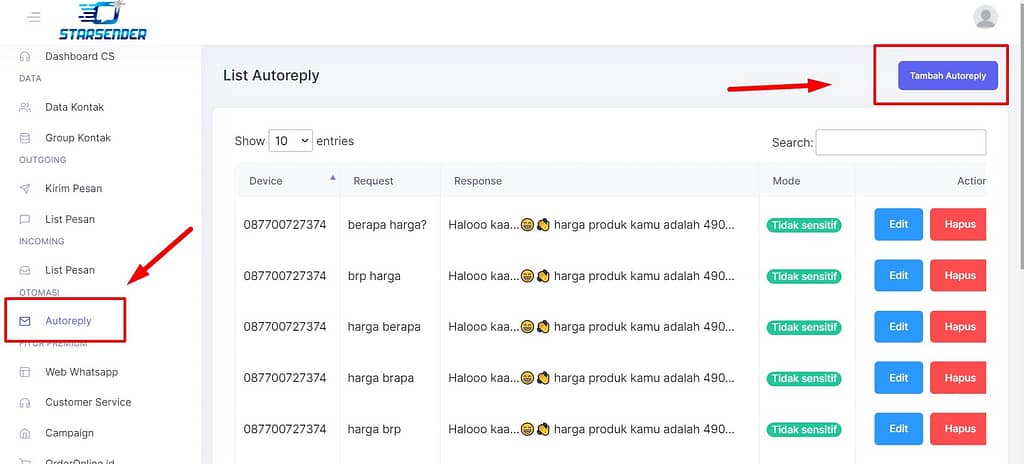Sort by the Request column header
This screenshot has height=464, width=1024.
click(391, 180)
